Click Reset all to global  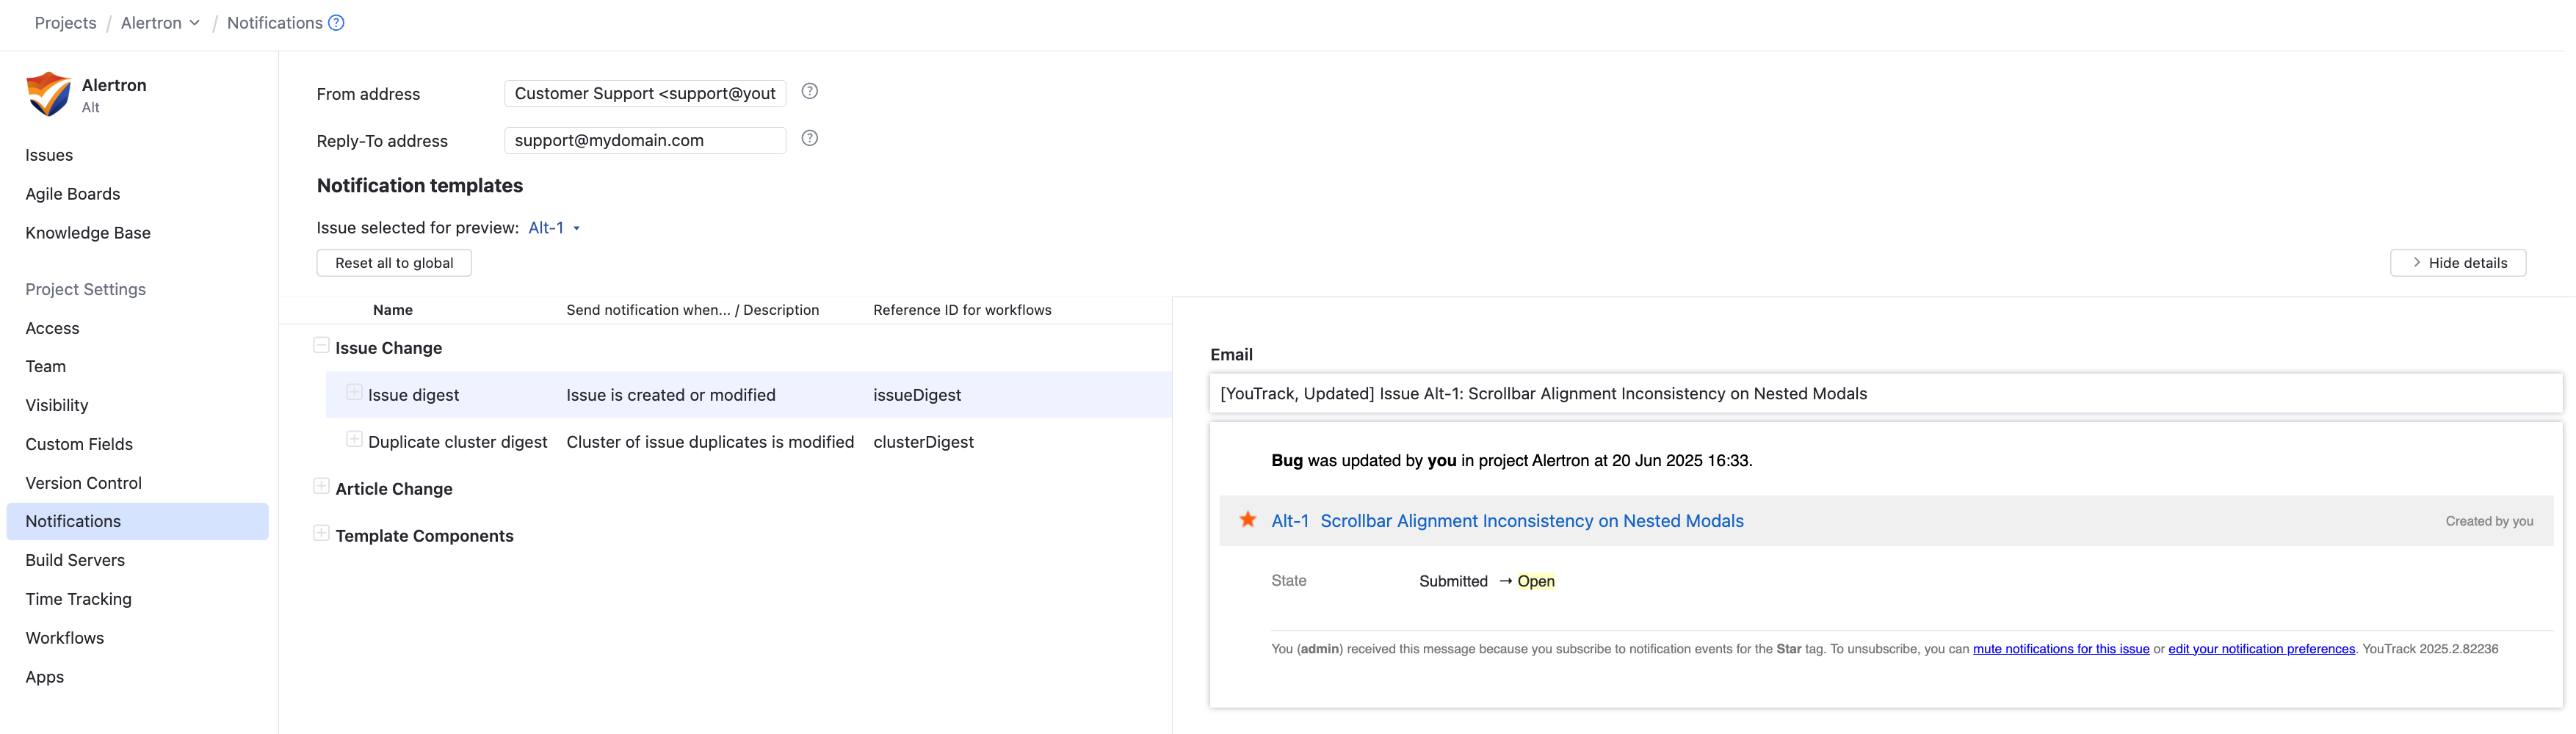[393, 262]
